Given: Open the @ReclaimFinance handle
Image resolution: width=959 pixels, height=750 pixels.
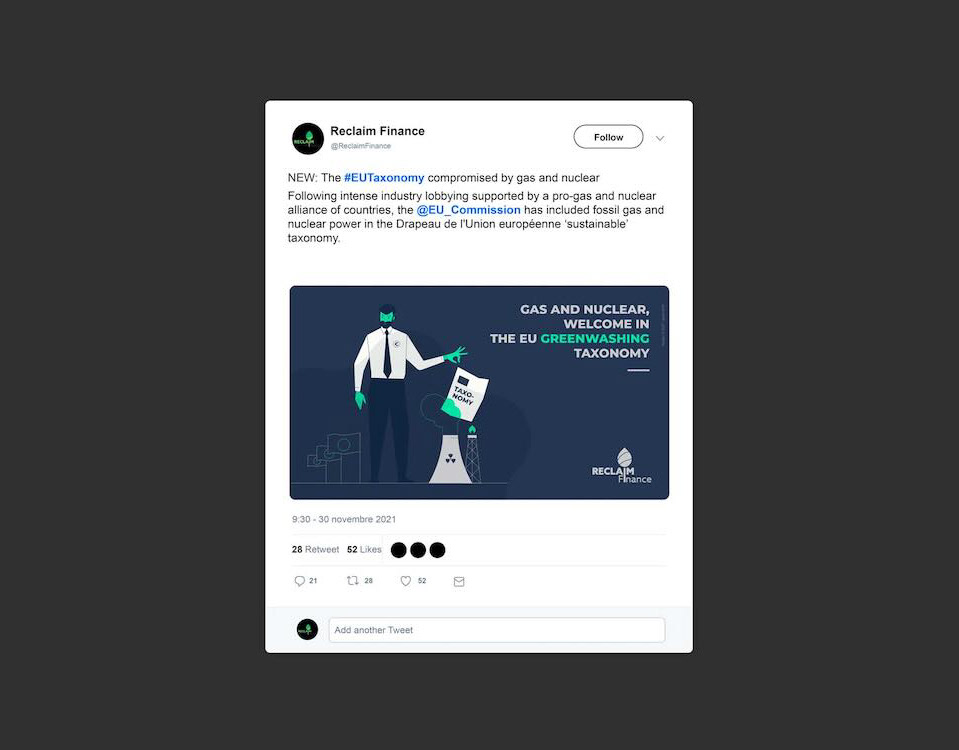Looking at the screenshot, I should pos(361,146).
